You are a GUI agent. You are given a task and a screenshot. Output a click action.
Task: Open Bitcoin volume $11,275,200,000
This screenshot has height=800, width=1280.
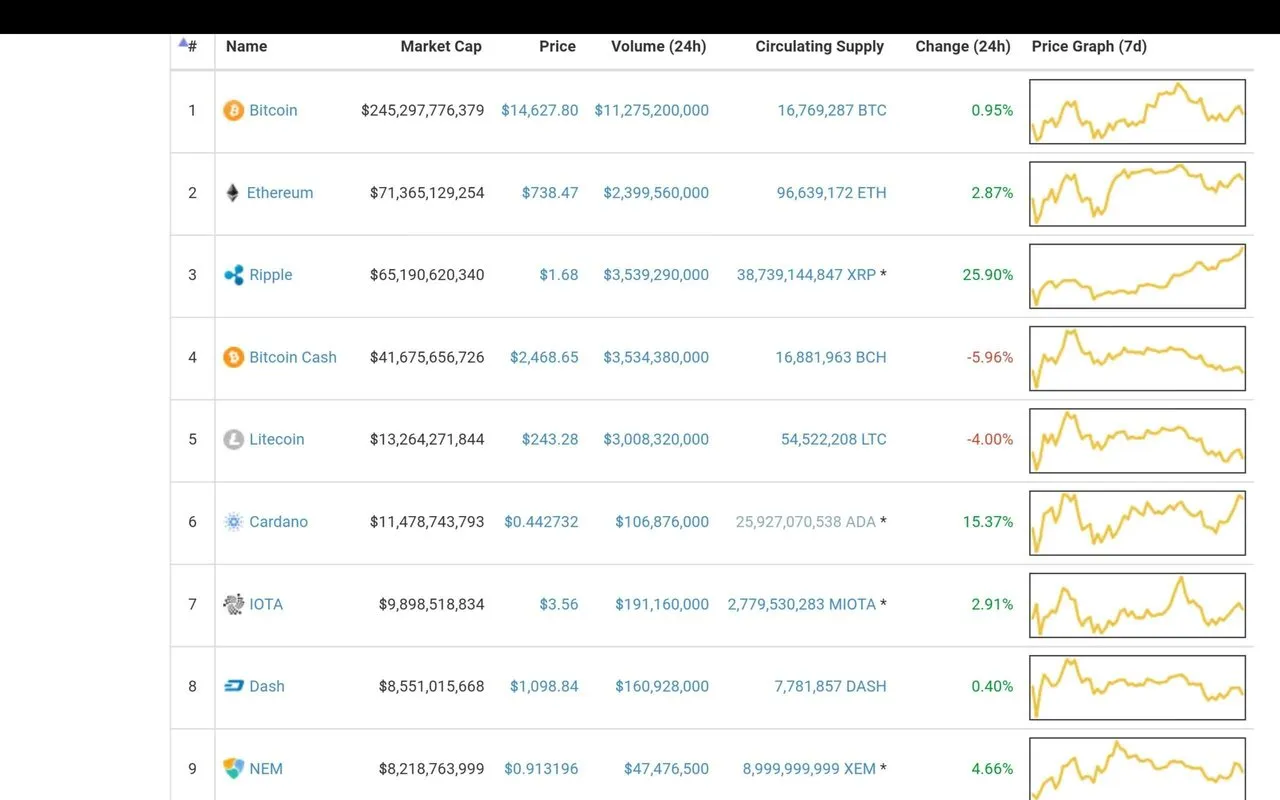pos(652,110)
